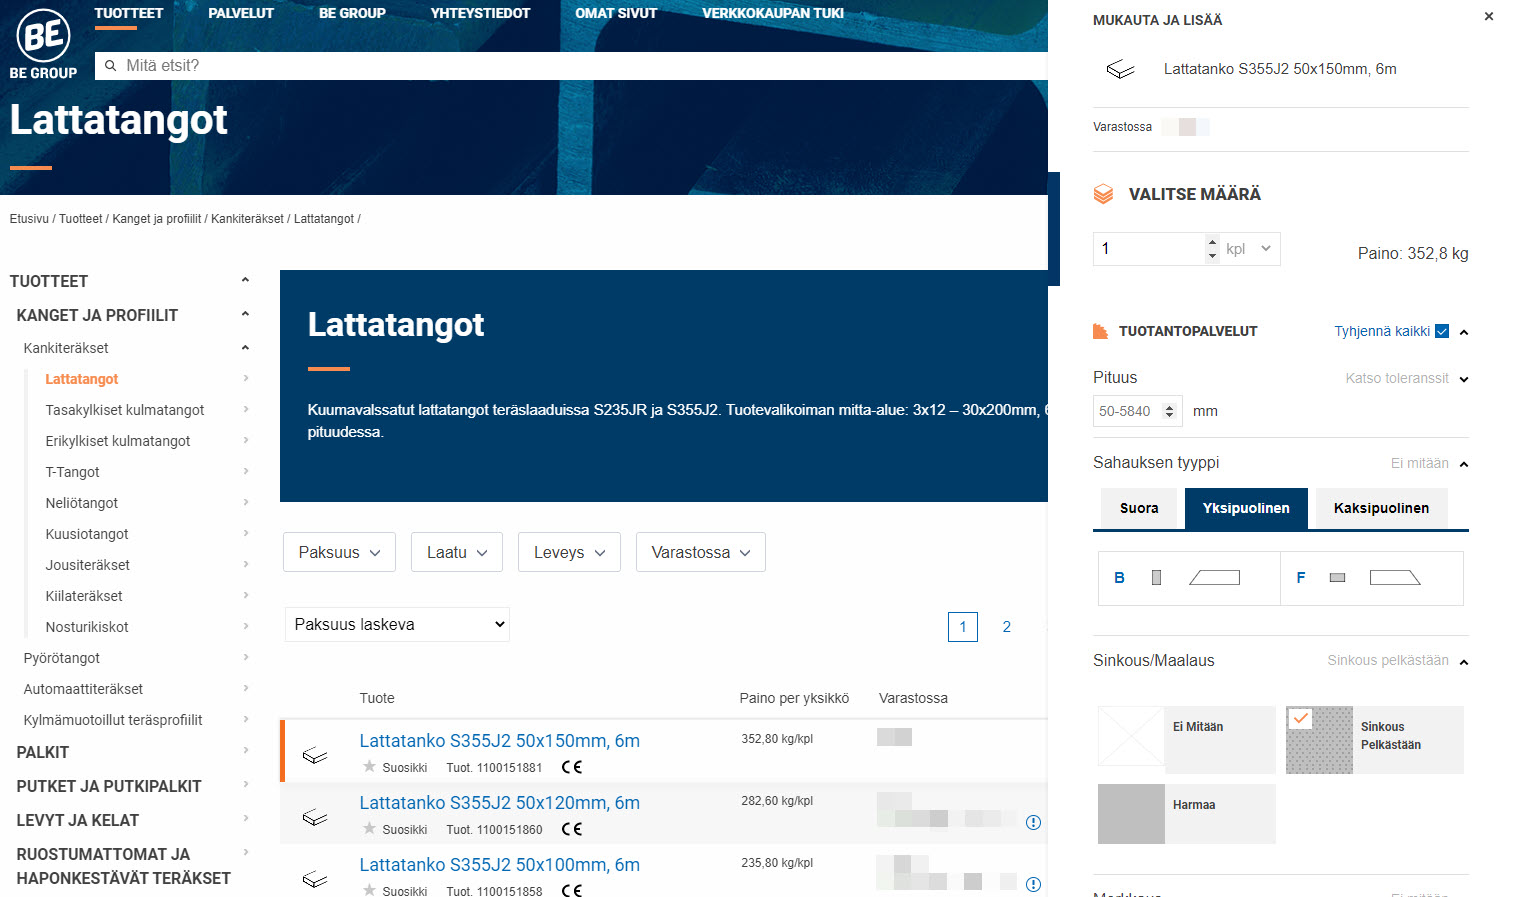Click the flat bar icon for 50x120mm product
The image size is (1513, 897).
315,817
